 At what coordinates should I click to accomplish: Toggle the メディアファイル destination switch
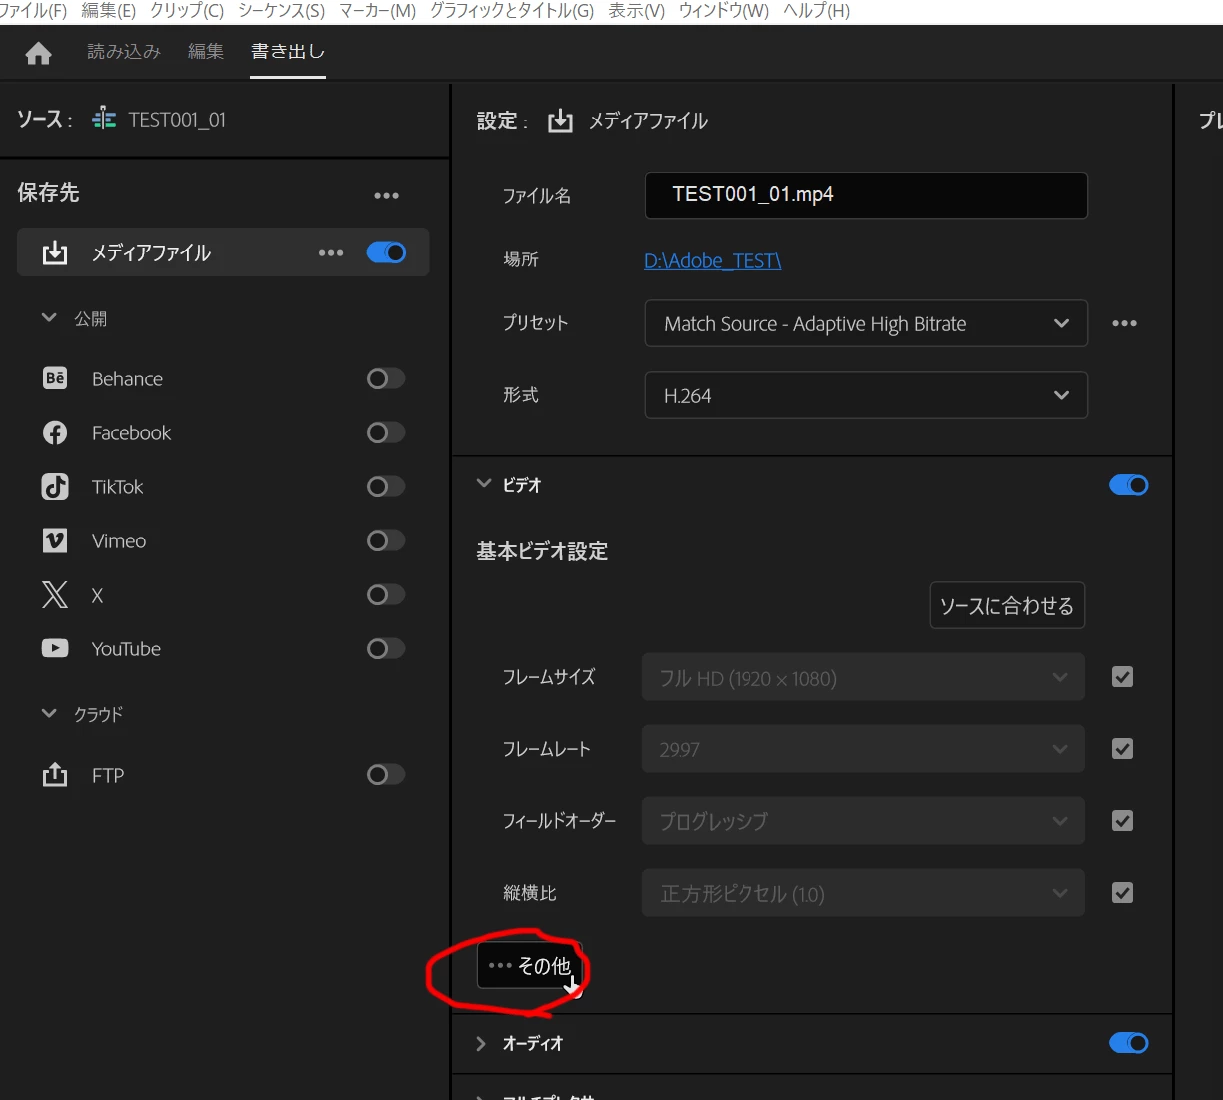click(386, 252)
